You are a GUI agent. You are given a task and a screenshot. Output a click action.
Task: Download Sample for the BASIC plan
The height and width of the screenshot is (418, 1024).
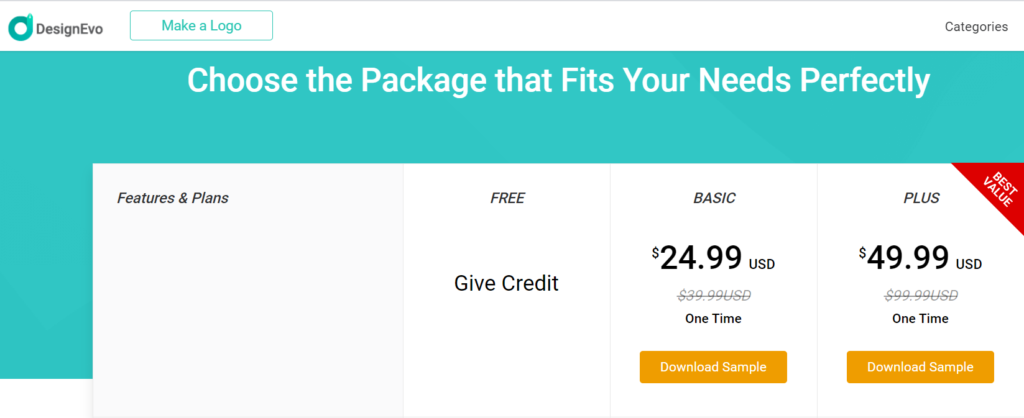pyautogui.click(x=713, y=367)
